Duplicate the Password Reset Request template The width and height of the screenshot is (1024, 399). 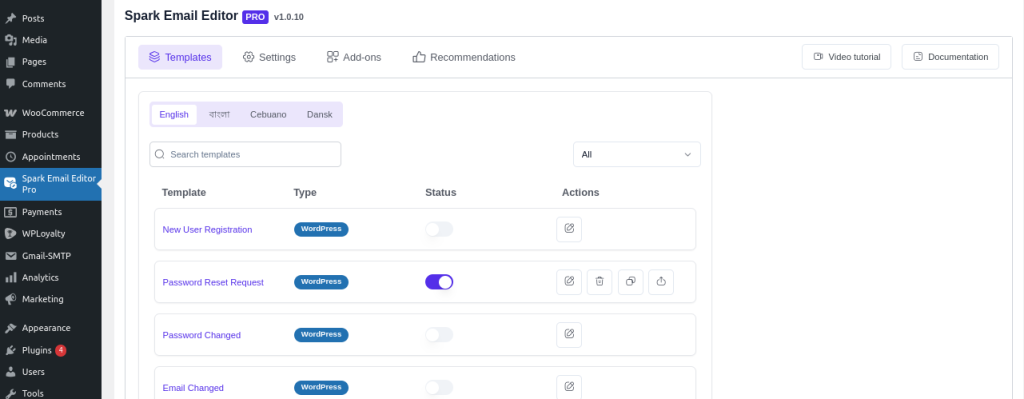click(x=630, y=282)
